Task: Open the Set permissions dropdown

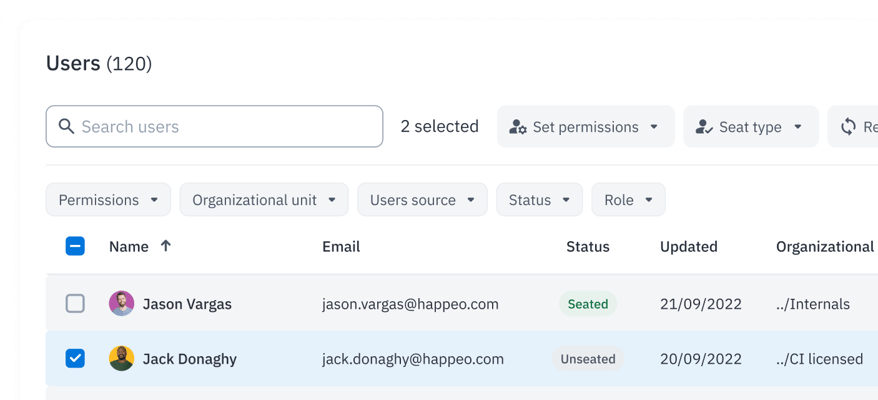Action: click(585, 127)
